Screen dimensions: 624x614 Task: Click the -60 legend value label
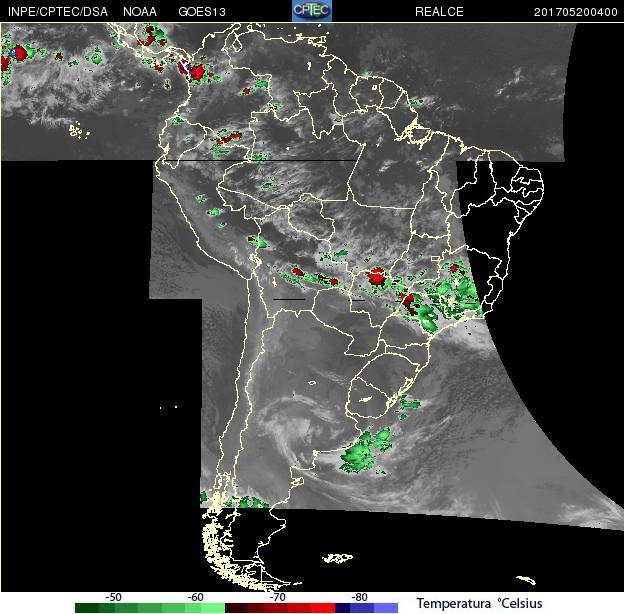[195, 597]
